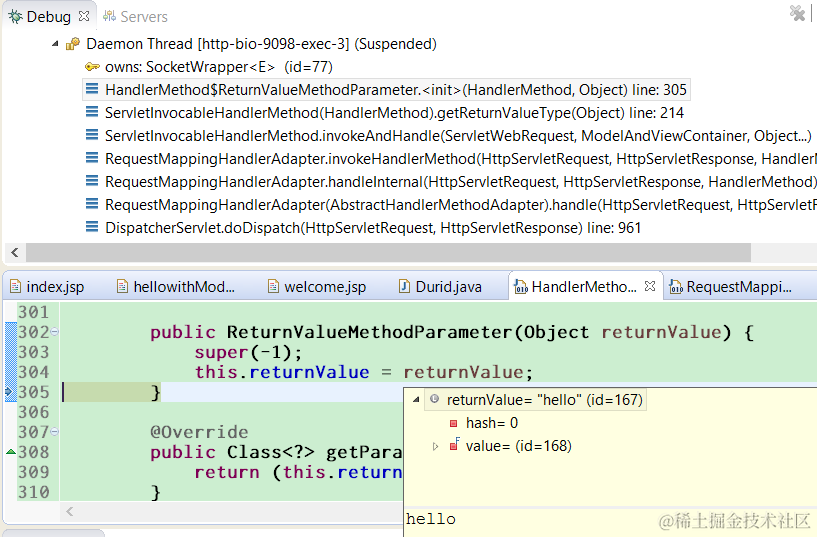Click the returnValue variable icon
The width and height of the screenshot is (817, 537).
tap(434, 399)
